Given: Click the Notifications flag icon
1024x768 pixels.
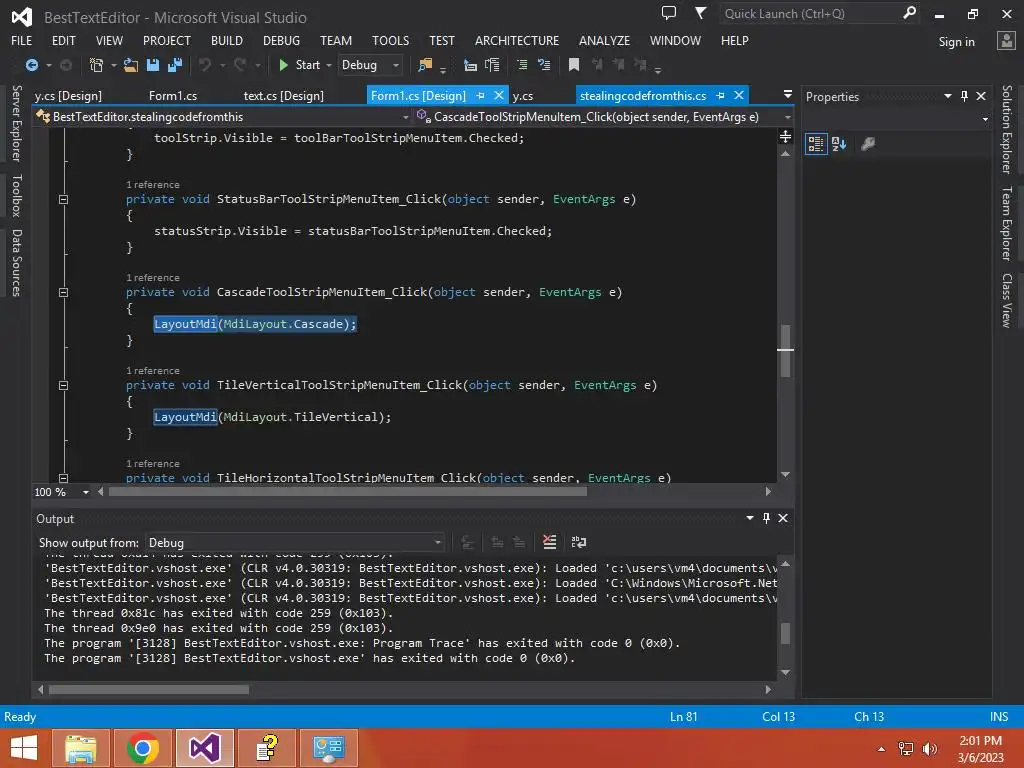Looking at the screenshot, I should pyautogui.click(x=700, y=13).
